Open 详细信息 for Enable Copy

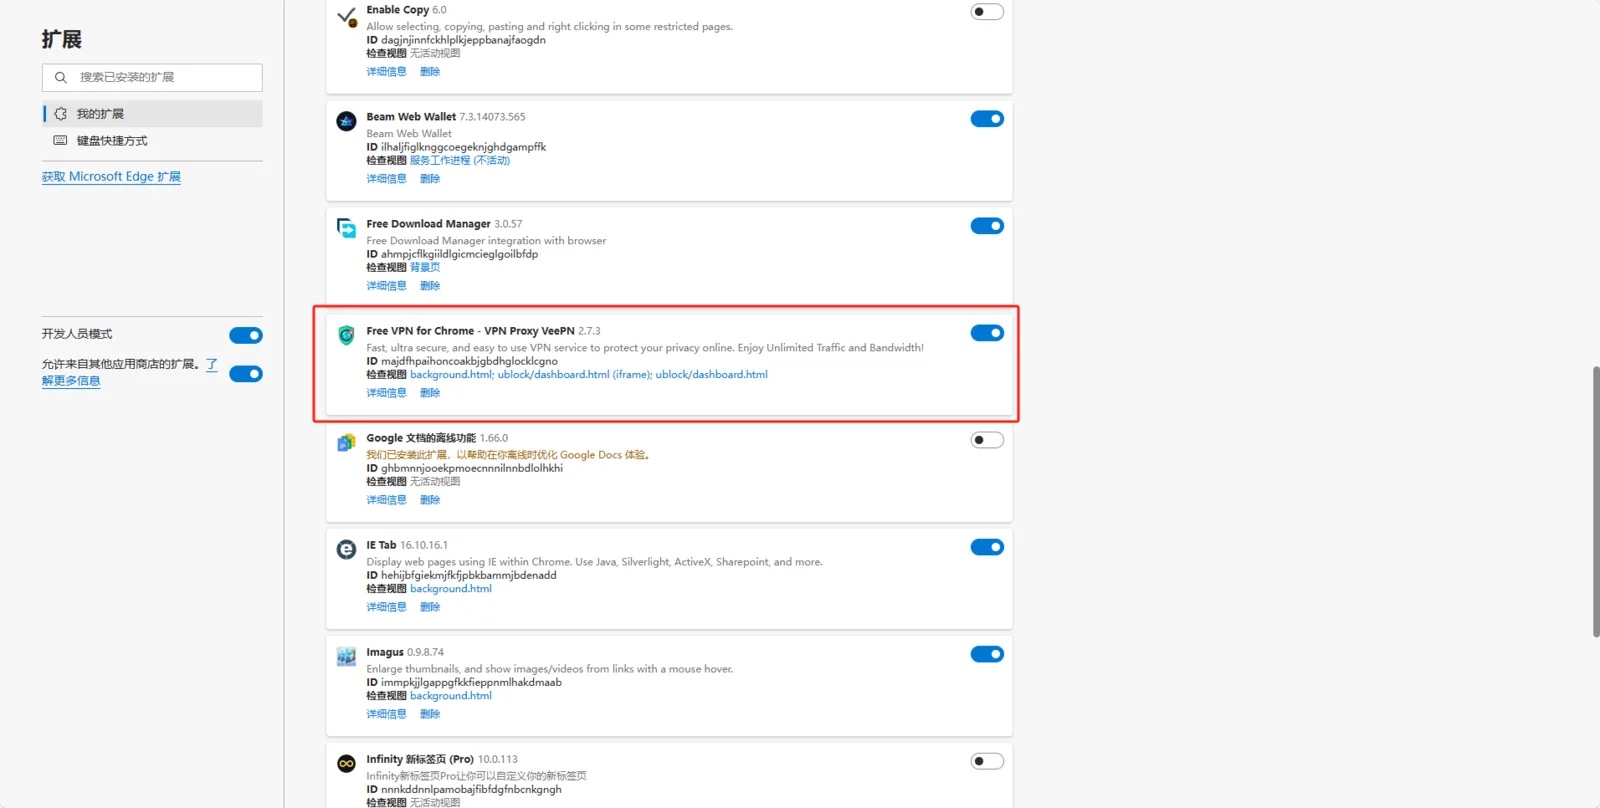click(x=386, y=72)
